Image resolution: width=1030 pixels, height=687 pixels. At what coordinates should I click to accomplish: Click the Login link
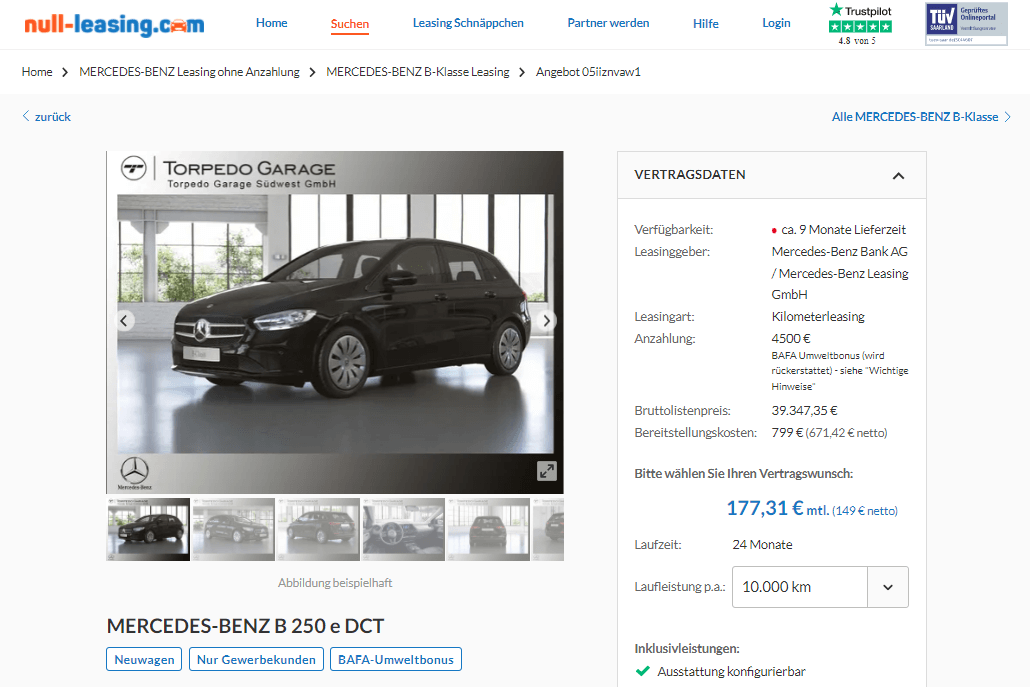click(x=776, y=23)
